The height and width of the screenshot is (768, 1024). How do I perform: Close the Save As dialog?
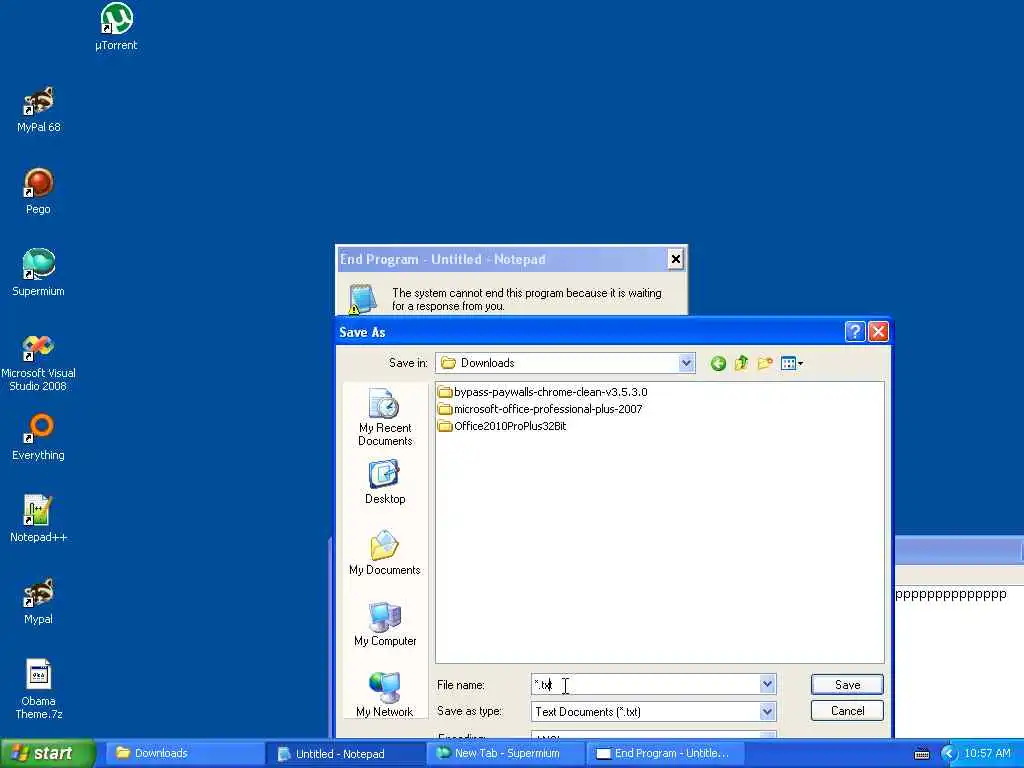(x=878, y=332)
